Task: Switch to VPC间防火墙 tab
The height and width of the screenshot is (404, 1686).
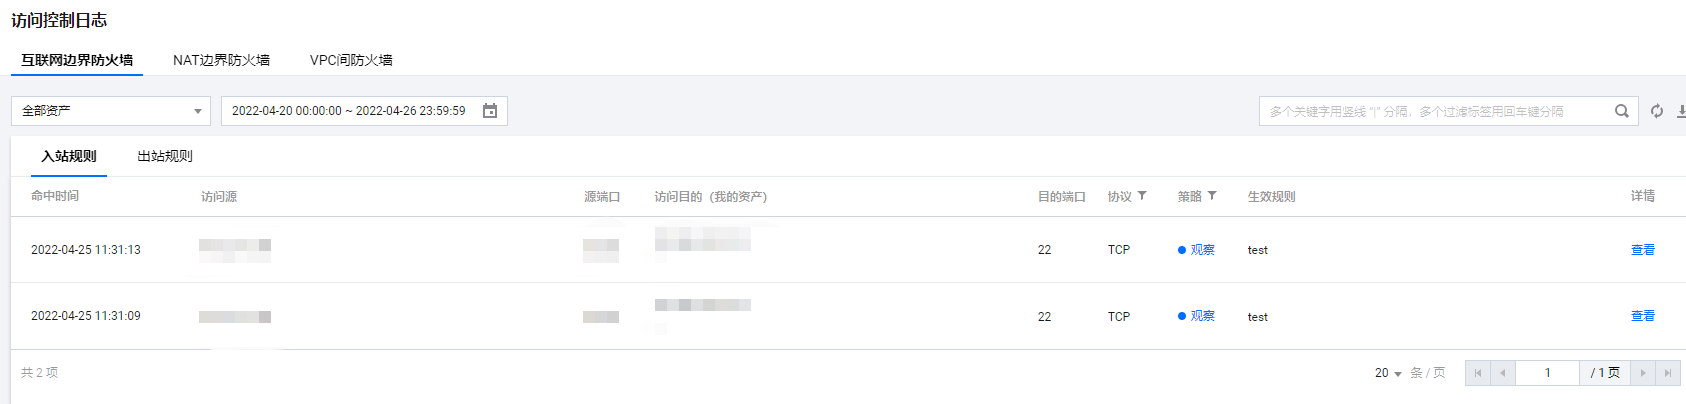Action: pos(351,60)
